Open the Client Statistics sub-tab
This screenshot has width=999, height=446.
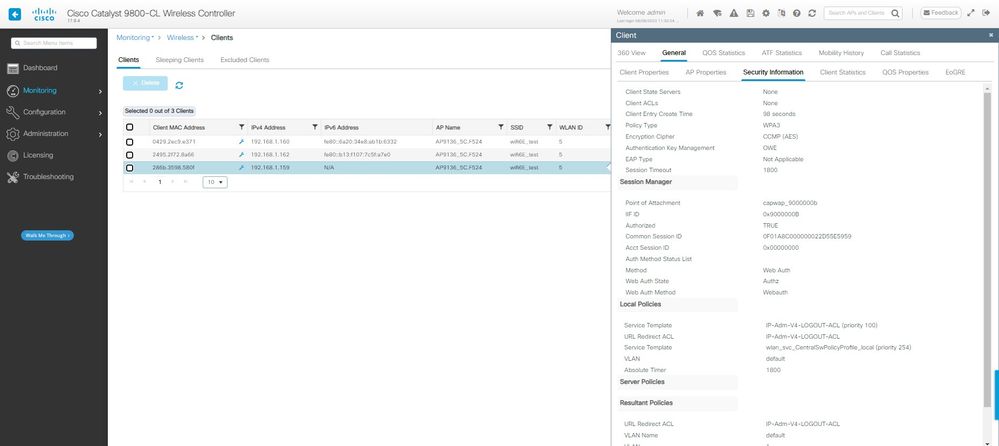(x=843, y=73)
